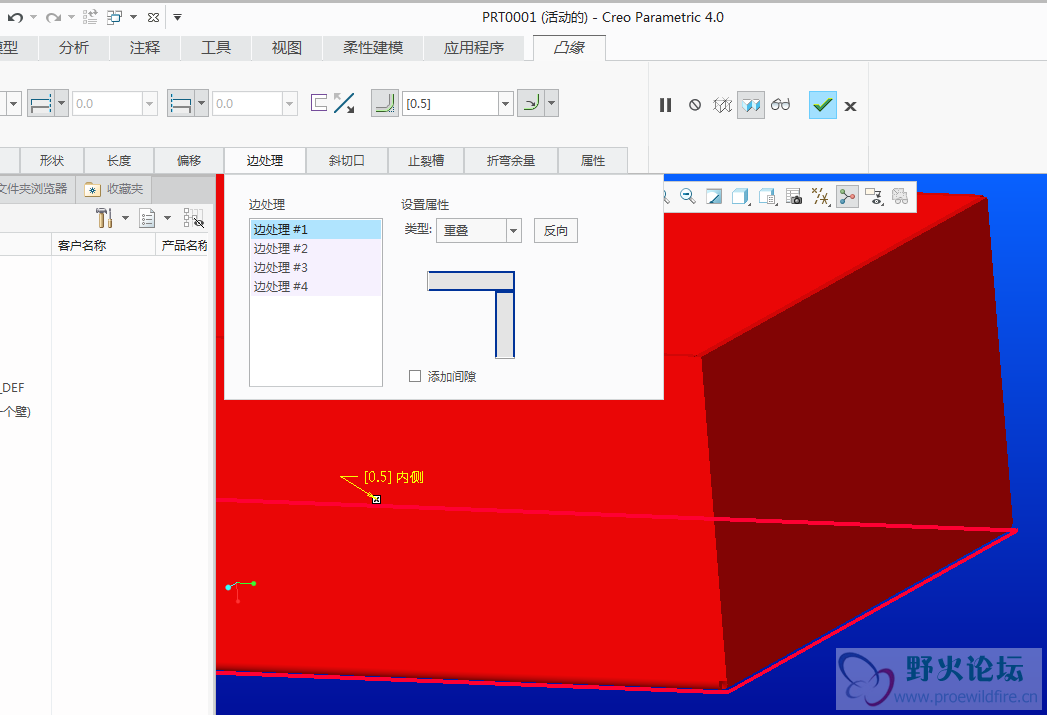The width and height of the screenshot is (1047, 715).
Task: Undo the last action
Action: (x=15, y=17)
